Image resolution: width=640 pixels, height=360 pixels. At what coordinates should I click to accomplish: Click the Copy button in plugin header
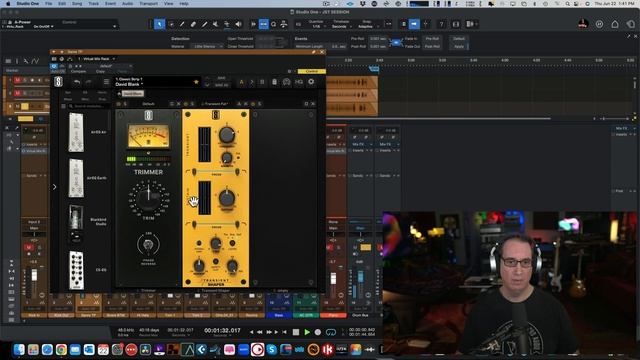pyautogui.click(x=100, y=71)
